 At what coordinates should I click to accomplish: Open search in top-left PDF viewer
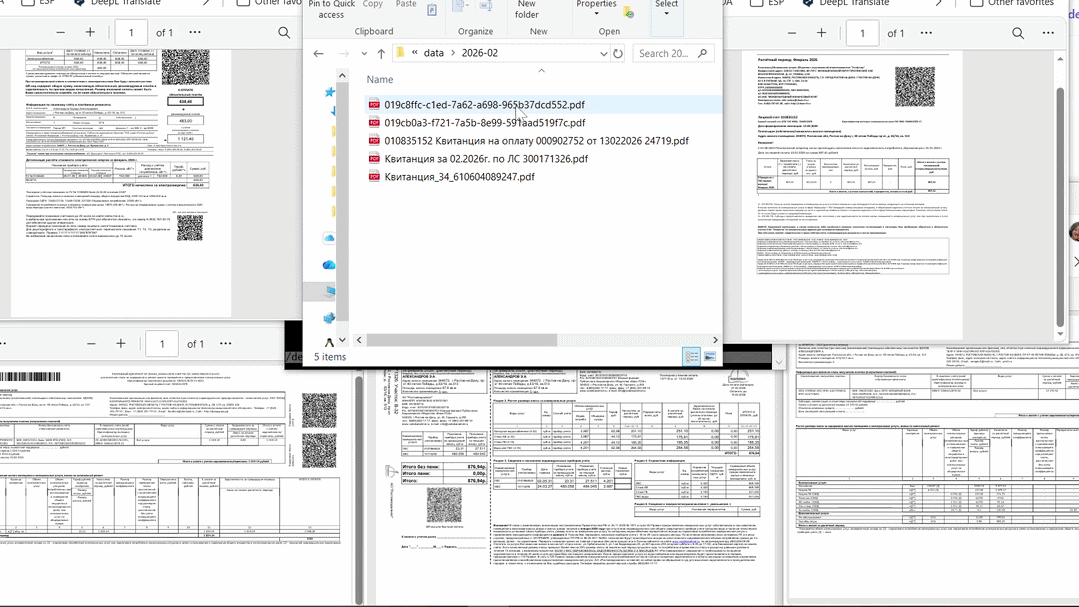point(284,32)
